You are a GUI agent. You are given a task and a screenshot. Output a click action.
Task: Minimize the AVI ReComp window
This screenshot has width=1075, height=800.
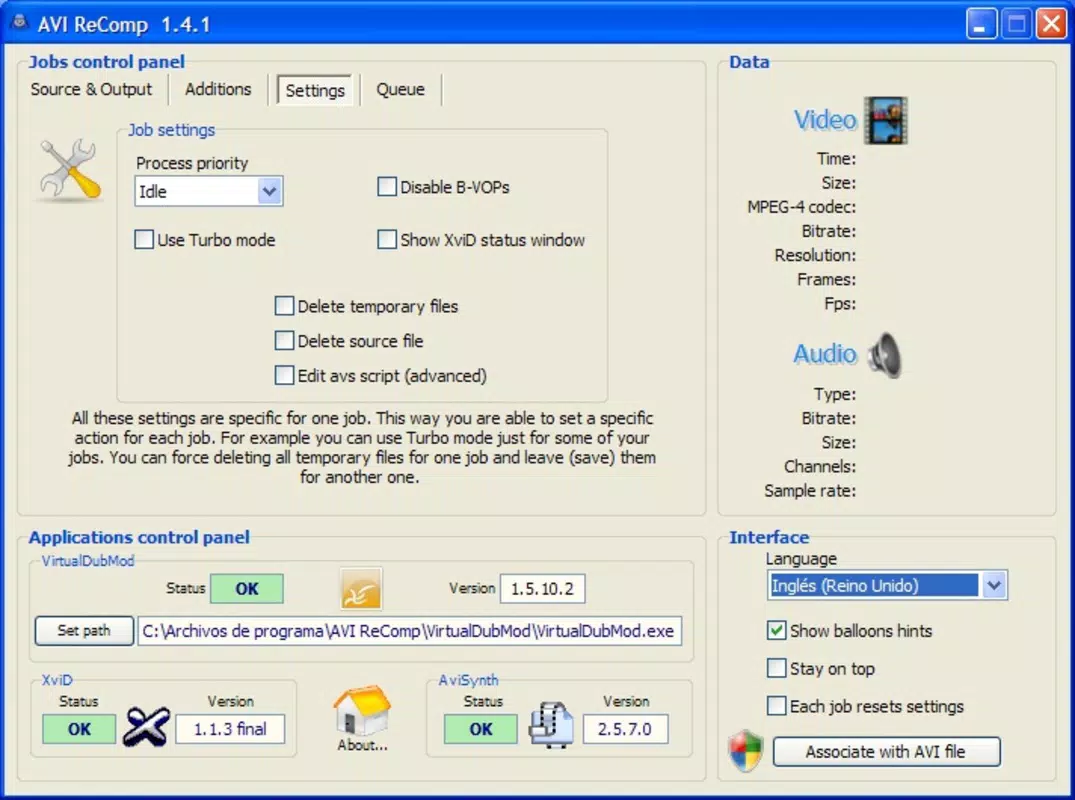pyautogui.click(x=981, y=25)
